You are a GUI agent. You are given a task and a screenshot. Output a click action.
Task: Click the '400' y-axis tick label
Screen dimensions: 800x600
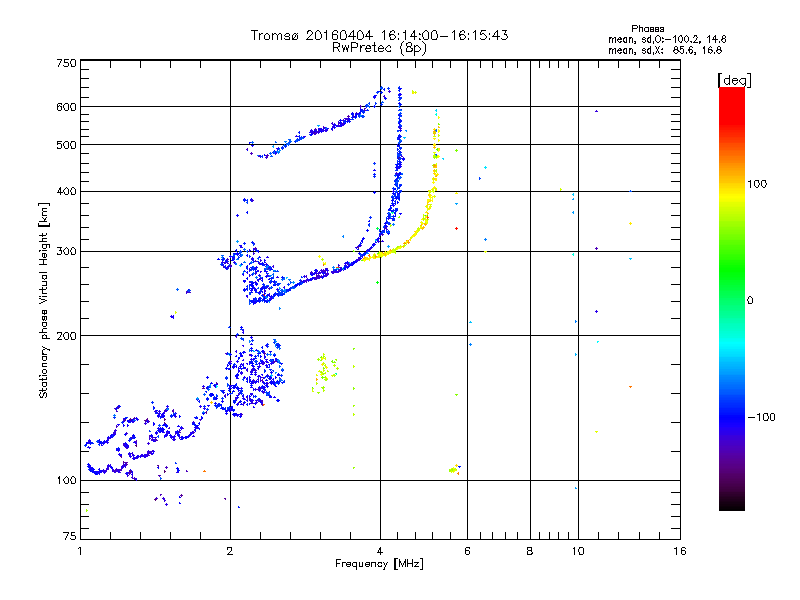pyautogui.click(x=67, y=191)
